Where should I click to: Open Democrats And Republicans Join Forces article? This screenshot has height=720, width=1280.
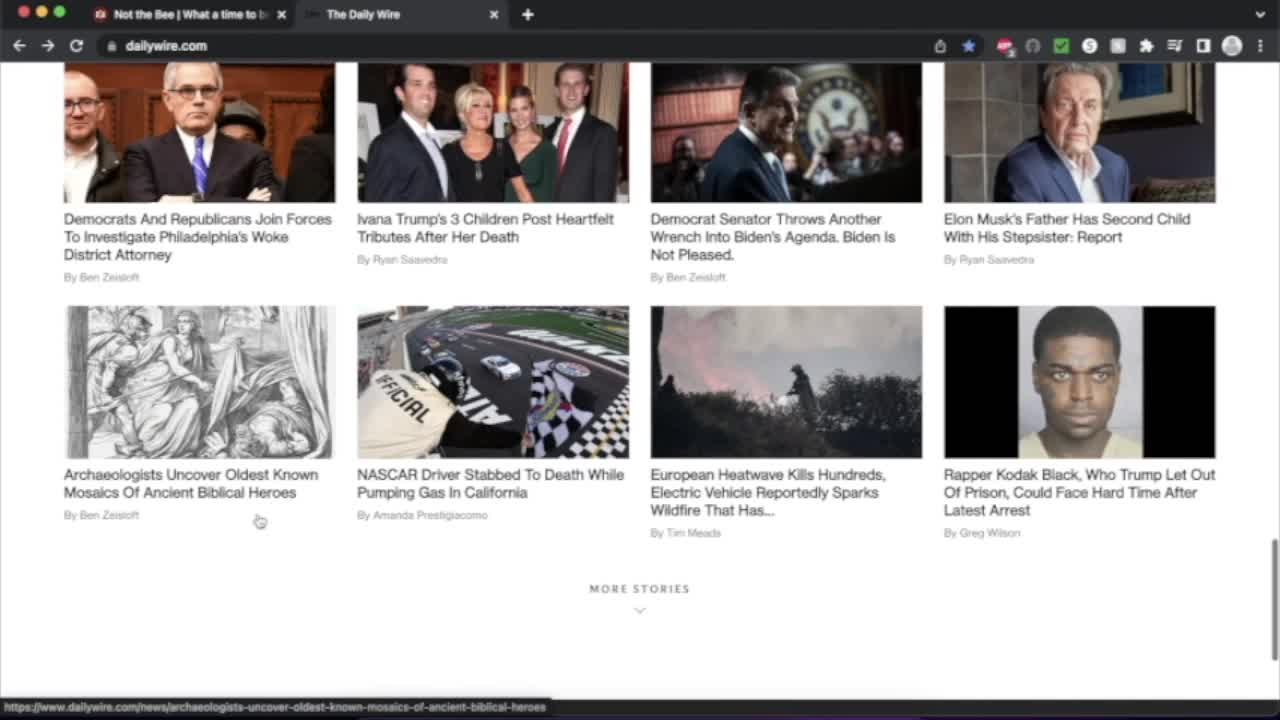(x=197, y=237)
